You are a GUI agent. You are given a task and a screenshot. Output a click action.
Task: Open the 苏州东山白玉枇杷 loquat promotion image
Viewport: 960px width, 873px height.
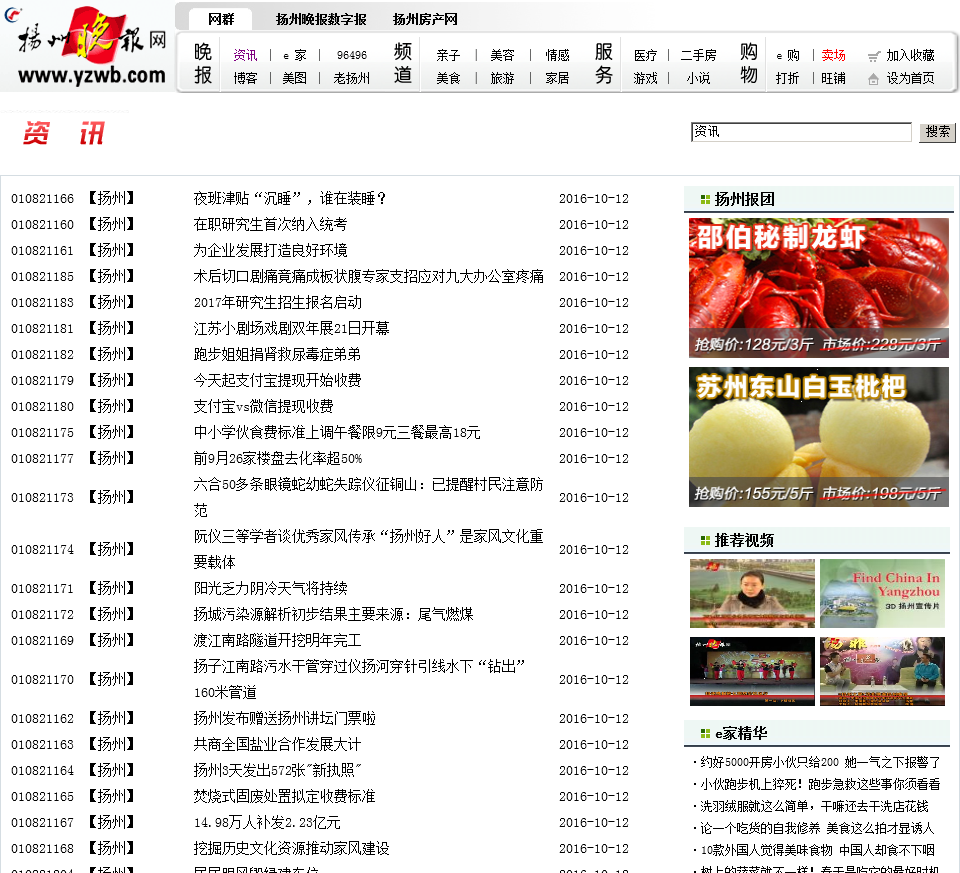(818, 437)
